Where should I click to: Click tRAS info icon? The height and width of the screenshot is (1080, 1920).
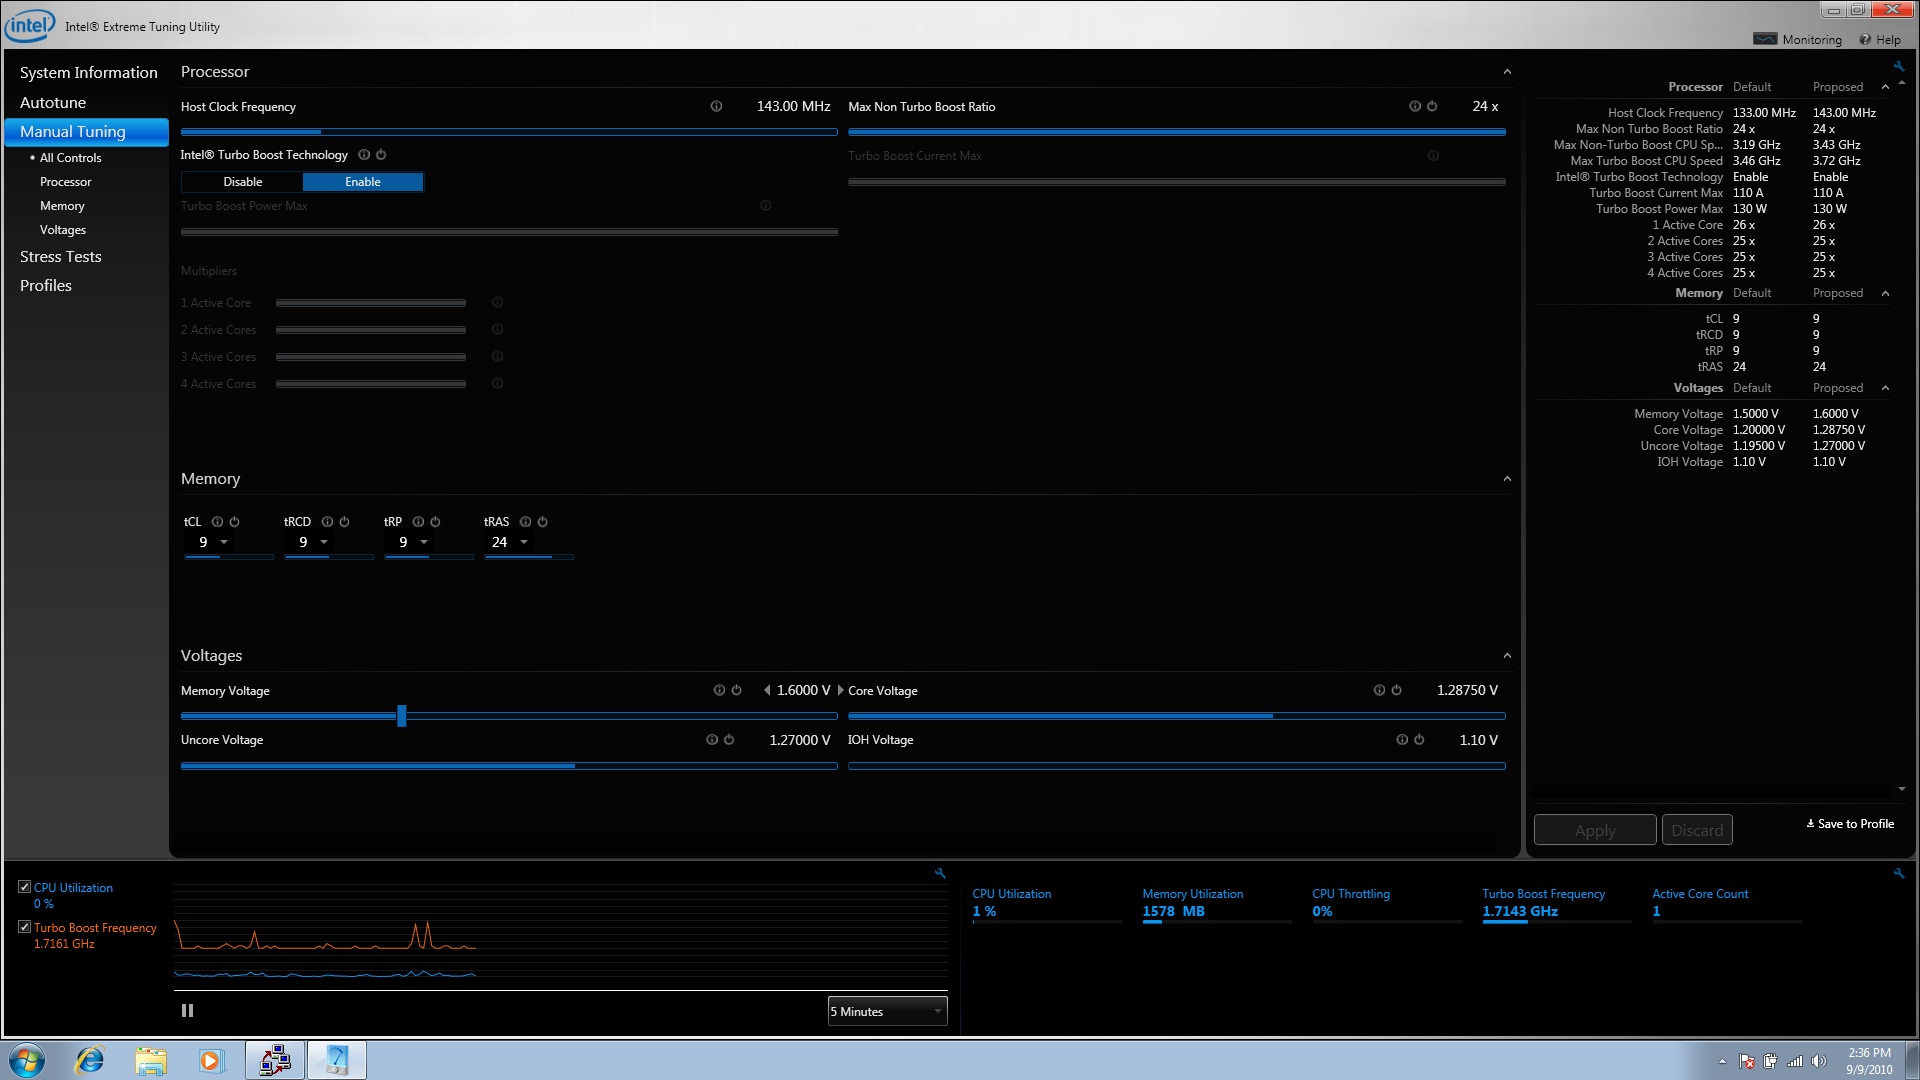coord(525,522)
